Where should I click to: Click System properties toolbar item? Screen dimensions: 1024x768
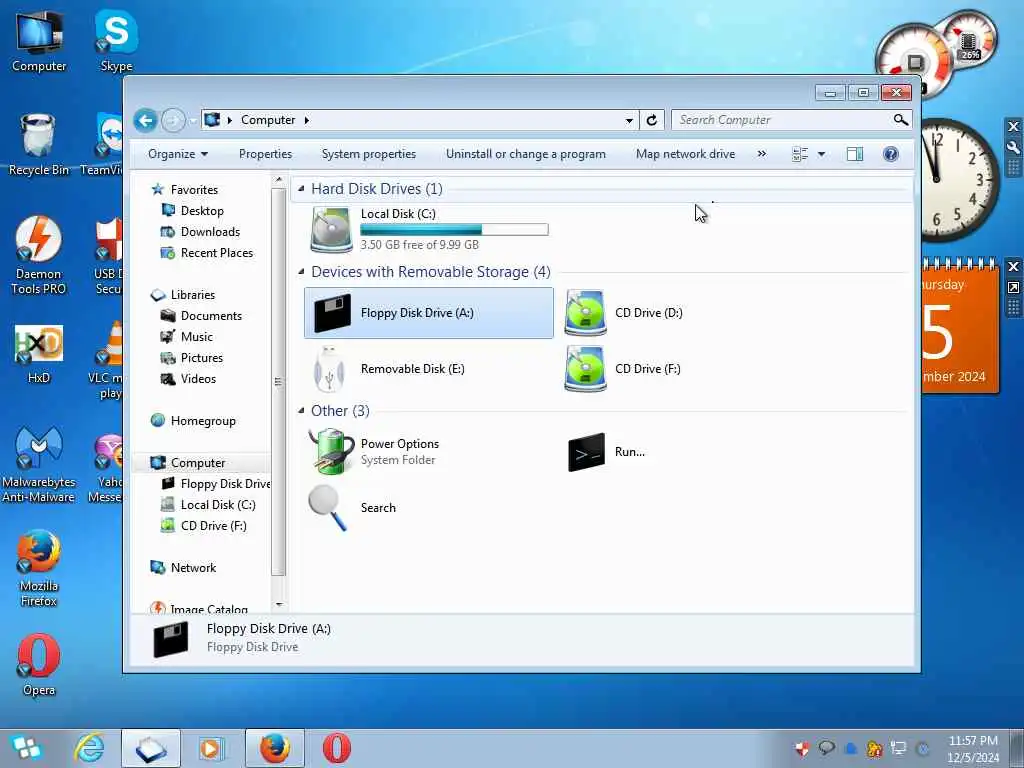tap(369, 154)
